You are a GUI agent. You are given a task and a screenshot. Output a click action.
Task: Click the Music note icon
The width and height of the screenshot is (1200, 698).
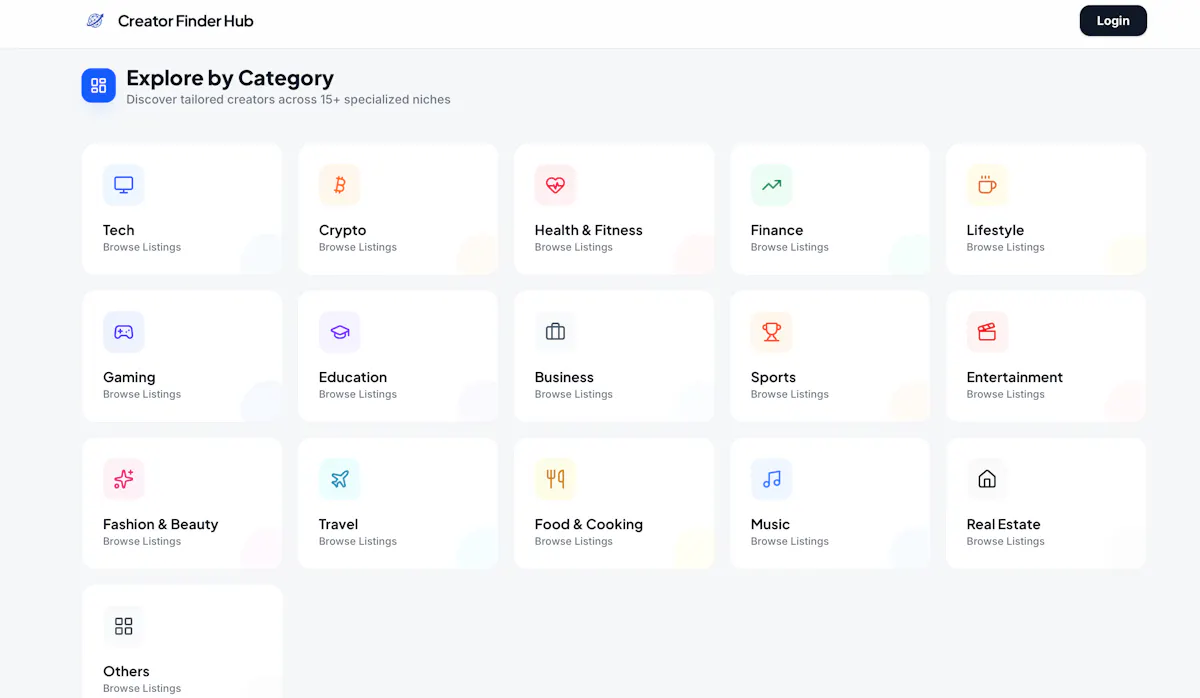tap(772, 479)
